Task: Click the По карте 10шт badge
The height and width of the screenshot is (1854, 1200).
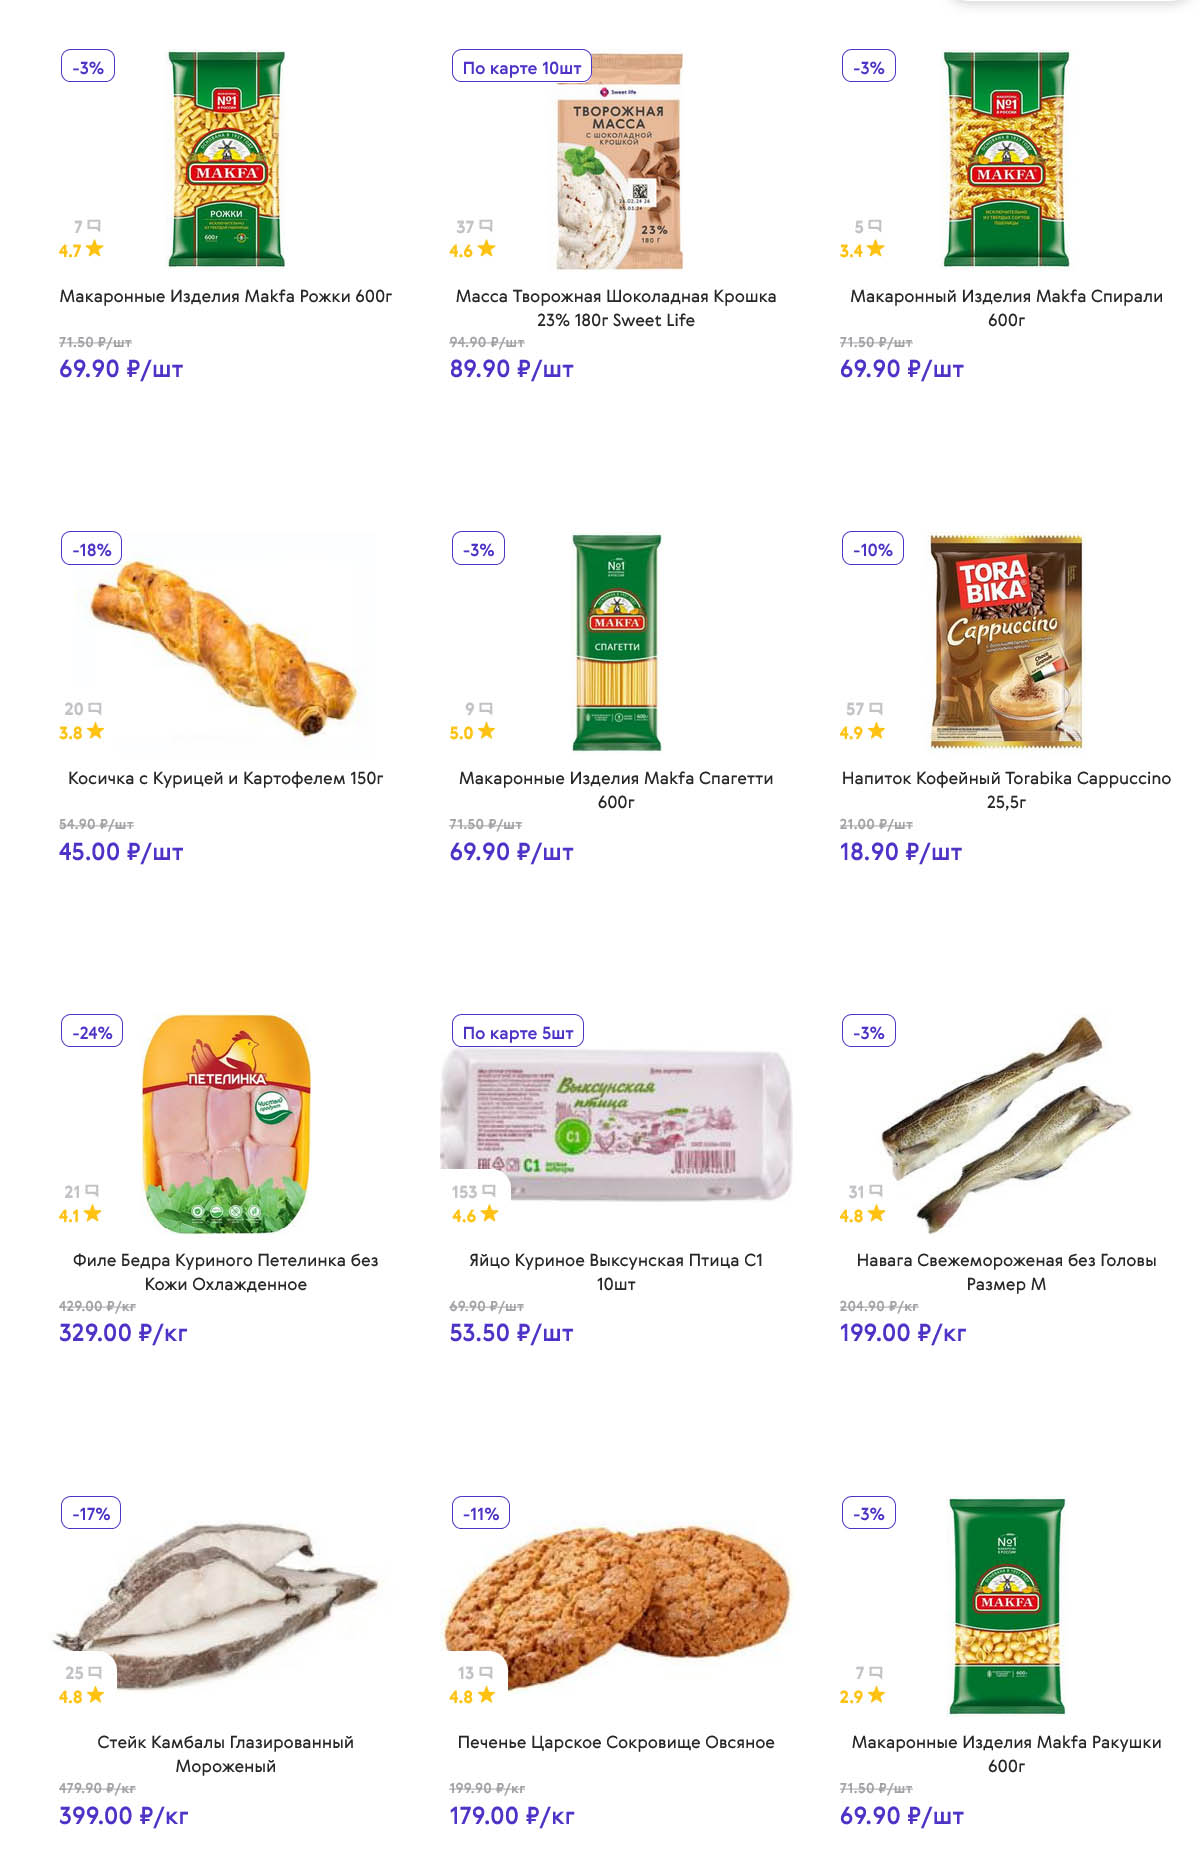Action: [x=521, y=68]
